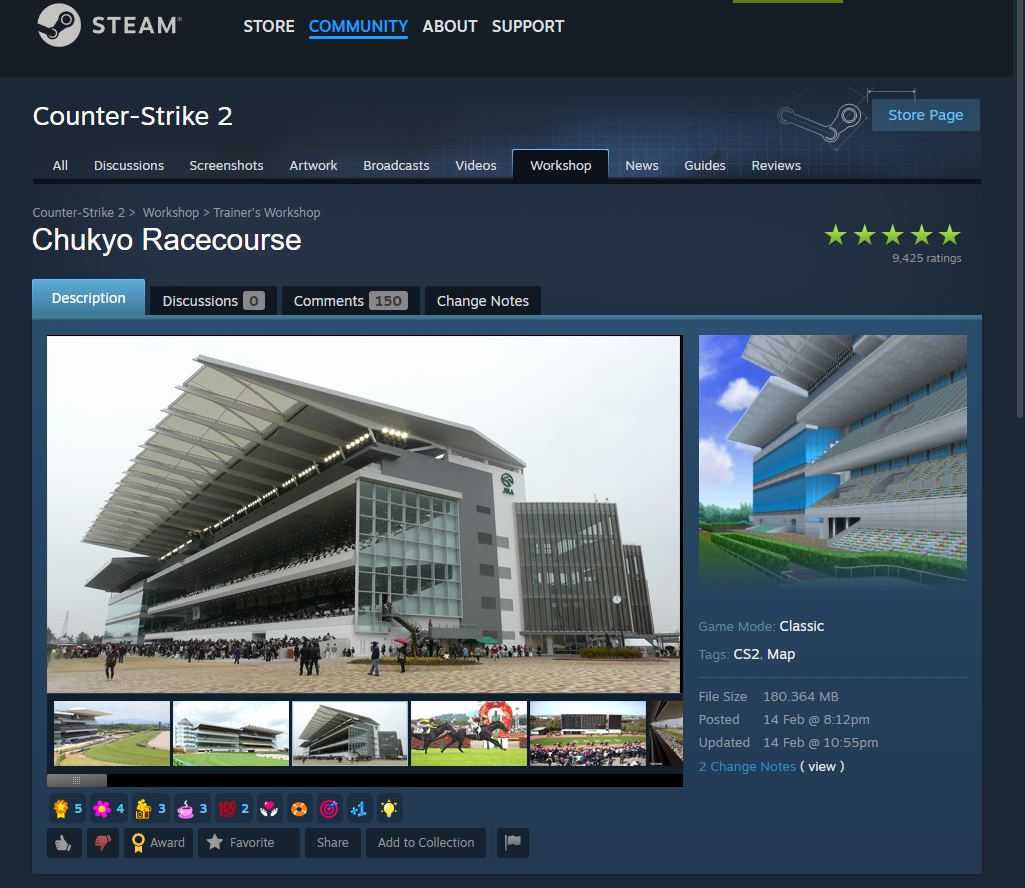This screenshot has height=888, width=1025.
Task: Switch to the Guides hub tab
Action: click(705, 165)
